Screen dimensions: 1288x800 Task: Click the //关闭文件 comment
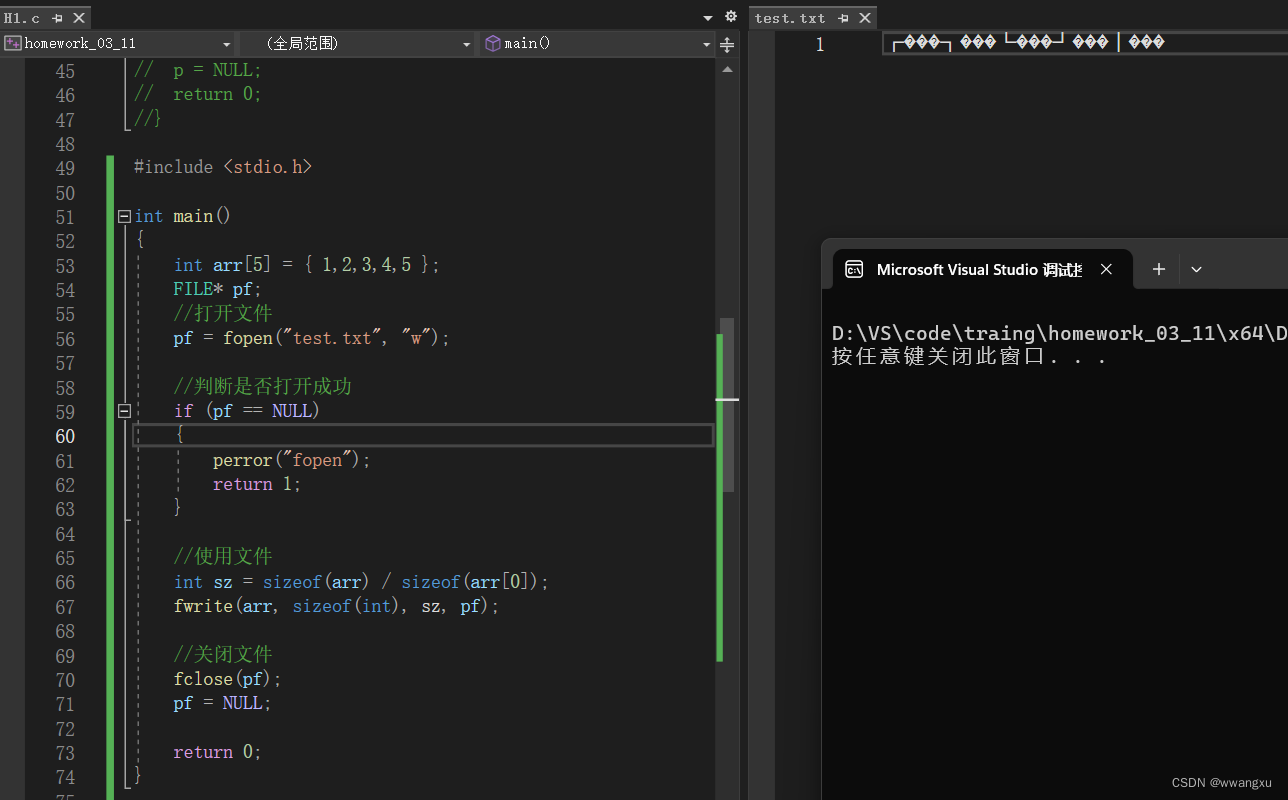click(223, 654)
